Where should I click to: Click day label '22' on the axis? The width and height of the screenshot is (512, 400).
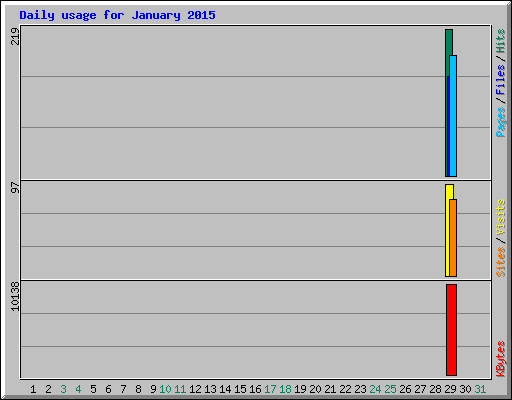pyautogui.click(x=345, y=389)
